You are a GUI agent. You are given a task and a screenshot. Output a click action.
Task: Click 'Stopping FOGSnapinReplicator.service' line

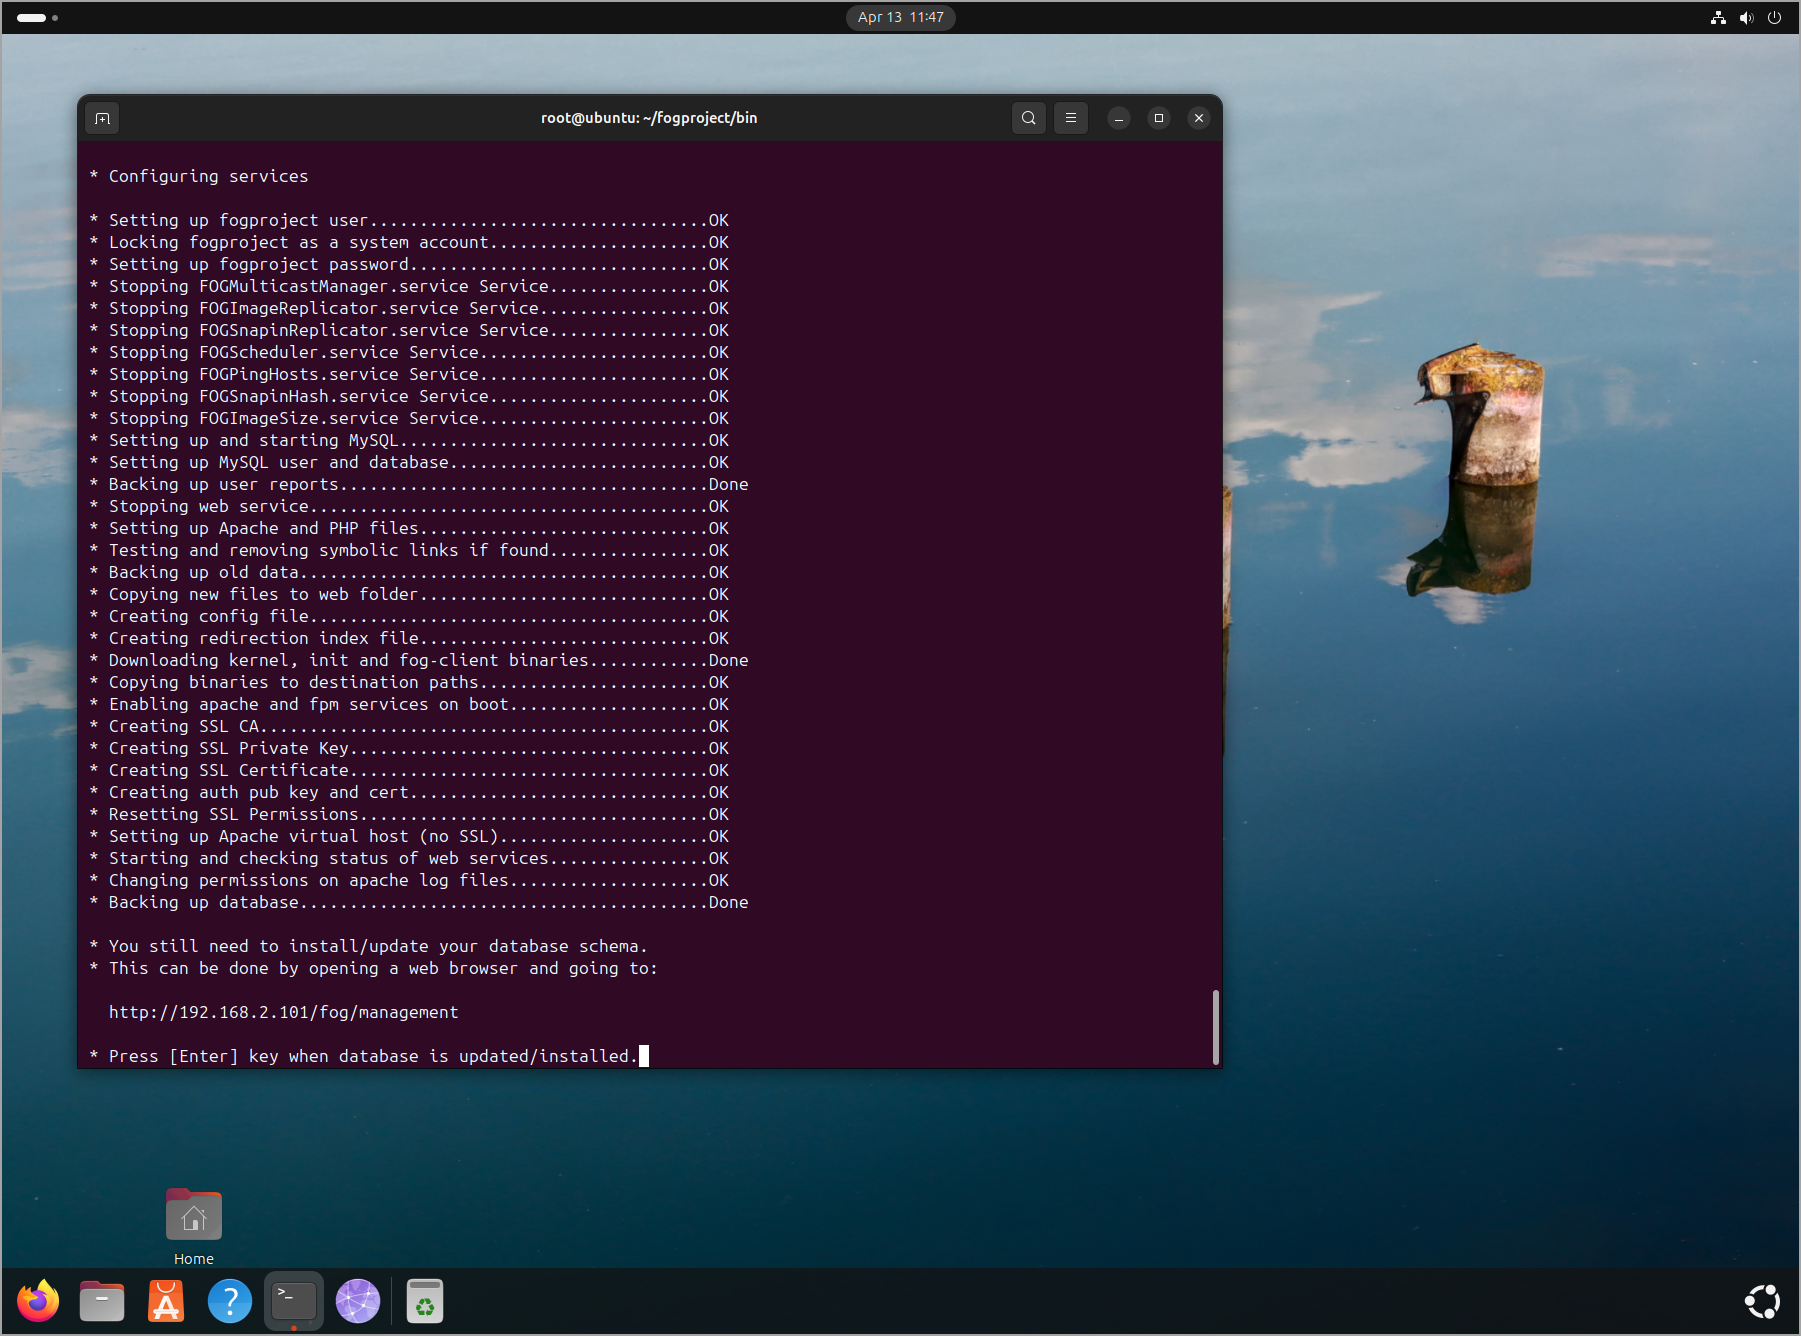point(409,330)
